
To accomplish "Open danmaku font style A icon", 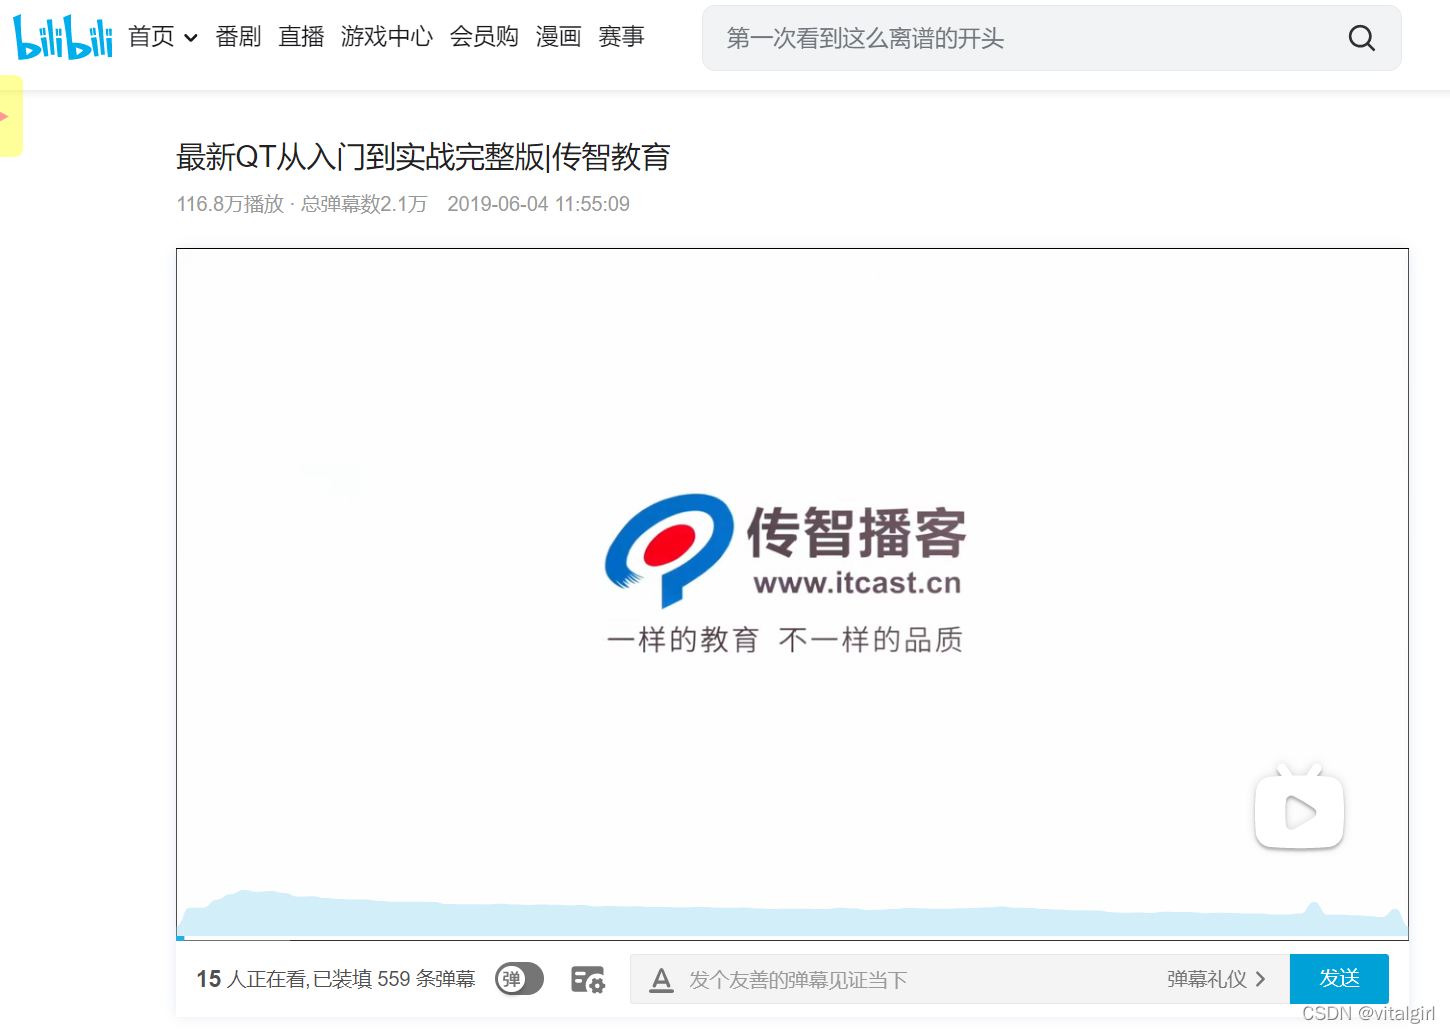I will pyautogui.click(x=661, y=980).
